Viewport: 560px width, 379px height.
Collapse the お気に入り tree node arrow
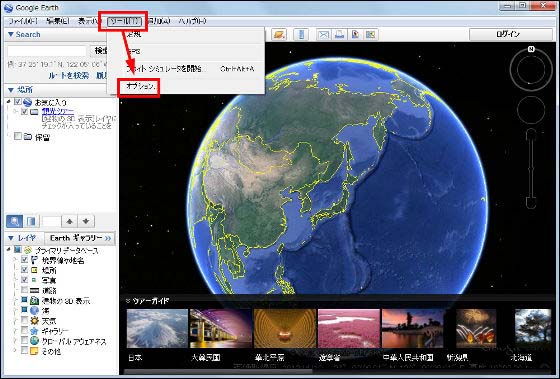tap(9, 102)
